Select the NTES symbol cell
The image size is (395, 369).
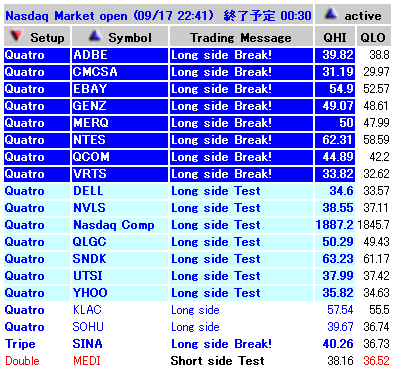point(120,140)
